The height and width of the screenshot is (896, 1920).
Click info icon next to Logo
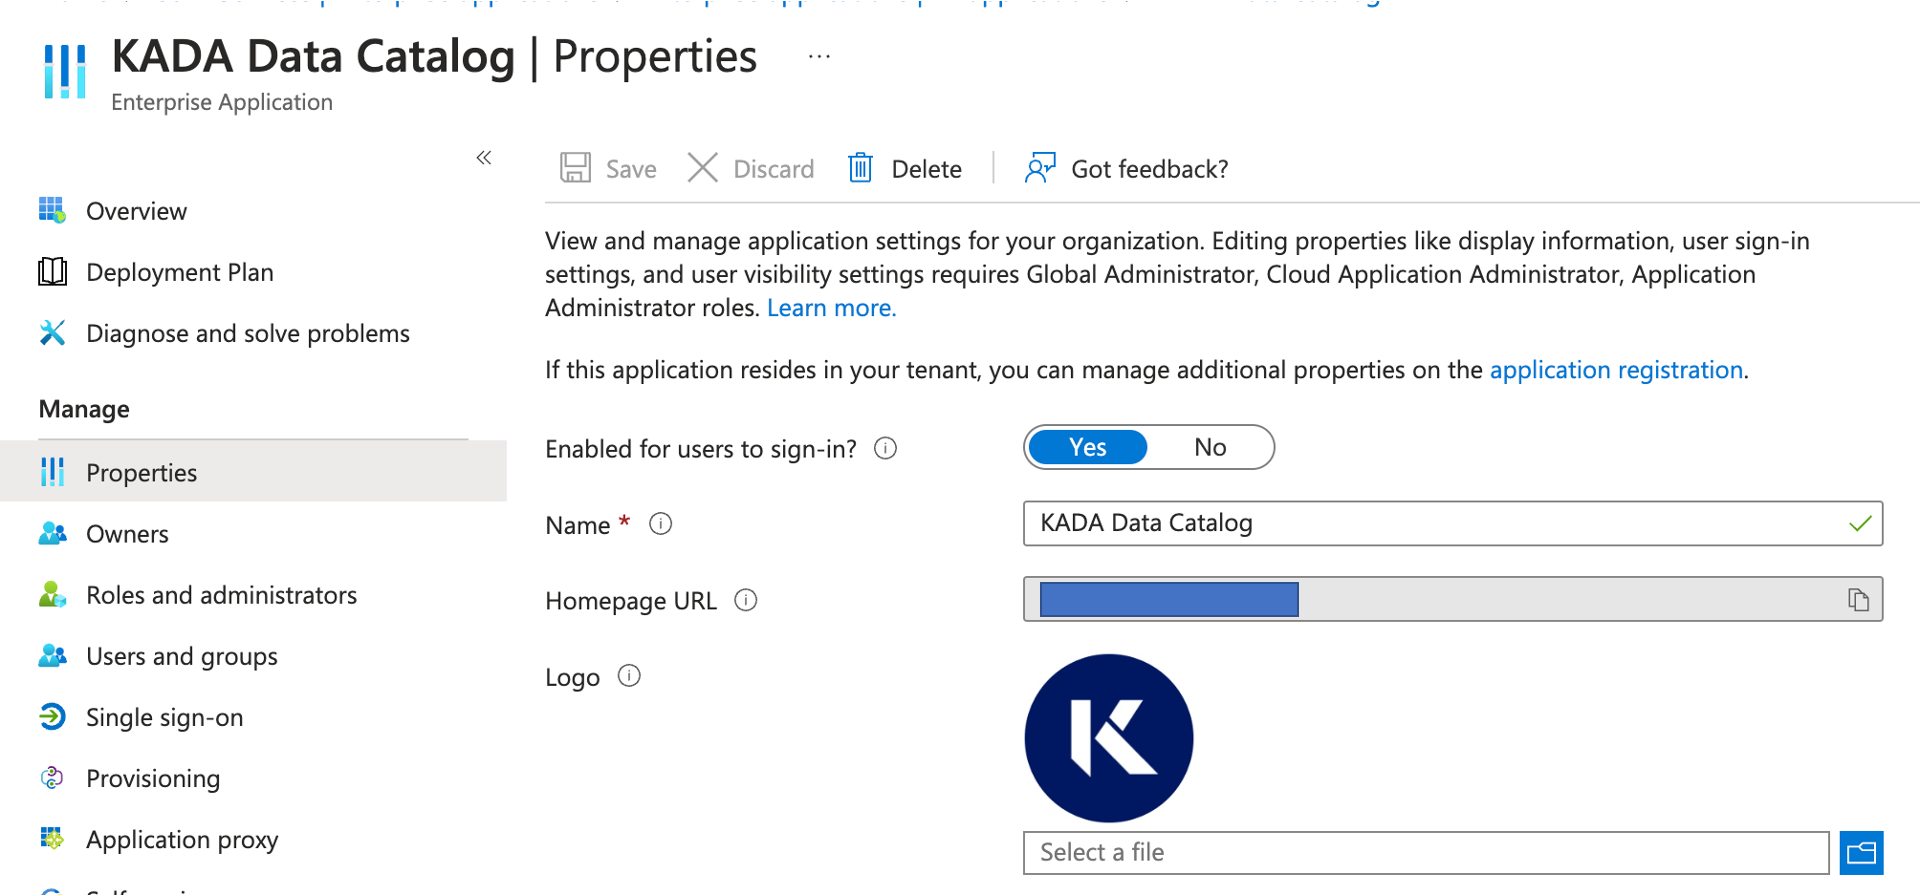click(x=629, y=676)
